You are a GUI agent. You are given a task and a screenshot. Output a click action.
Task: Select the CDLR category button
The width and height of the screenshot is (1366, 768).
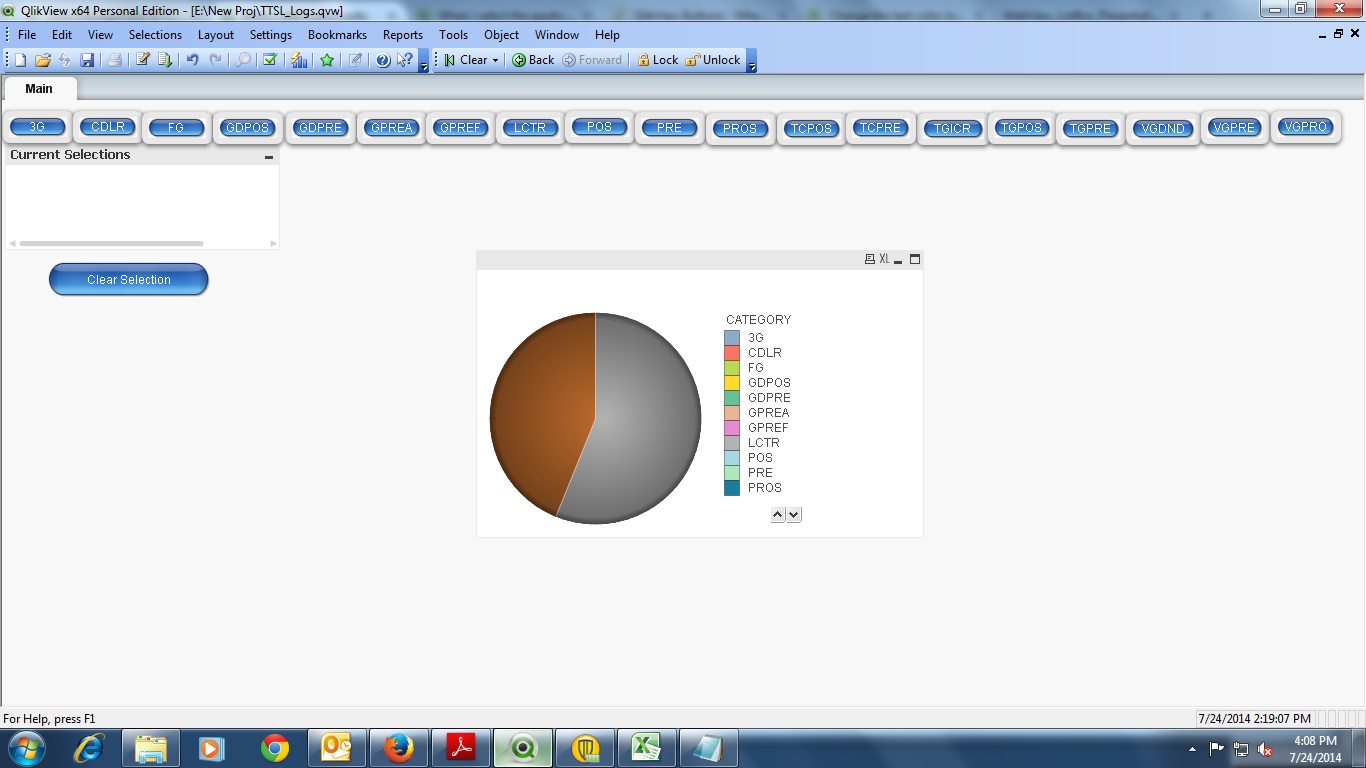pyautogui.click(x=107, y=127)
